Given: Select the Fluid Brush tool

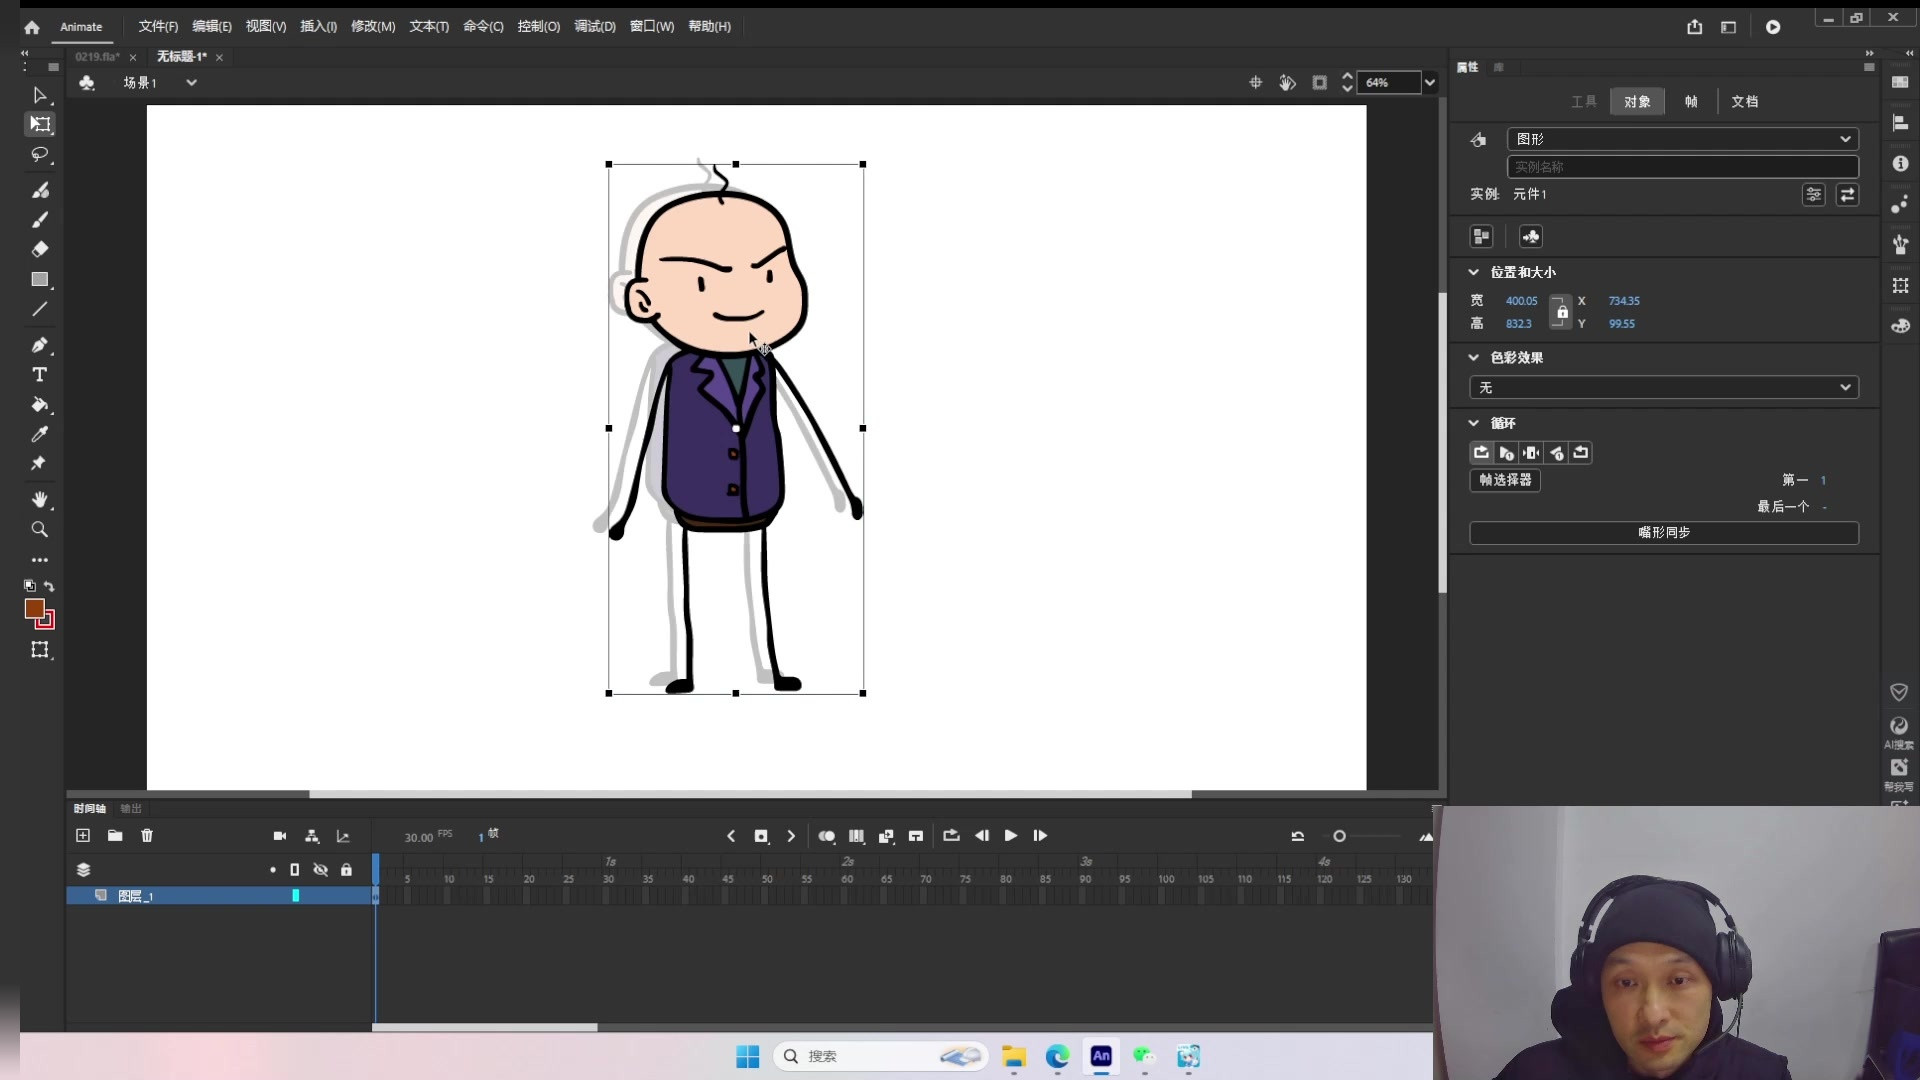Looking at the screenshot, I should click(40, 190).
